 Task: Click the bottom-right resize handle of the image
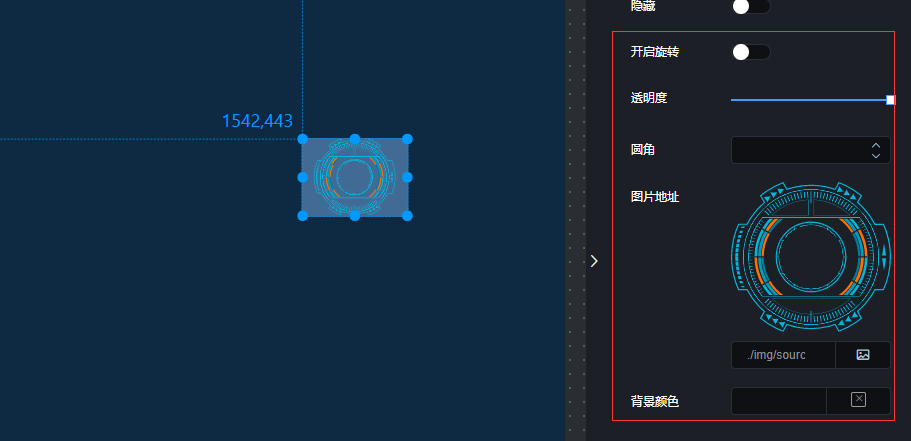click(x=407, y=216)
